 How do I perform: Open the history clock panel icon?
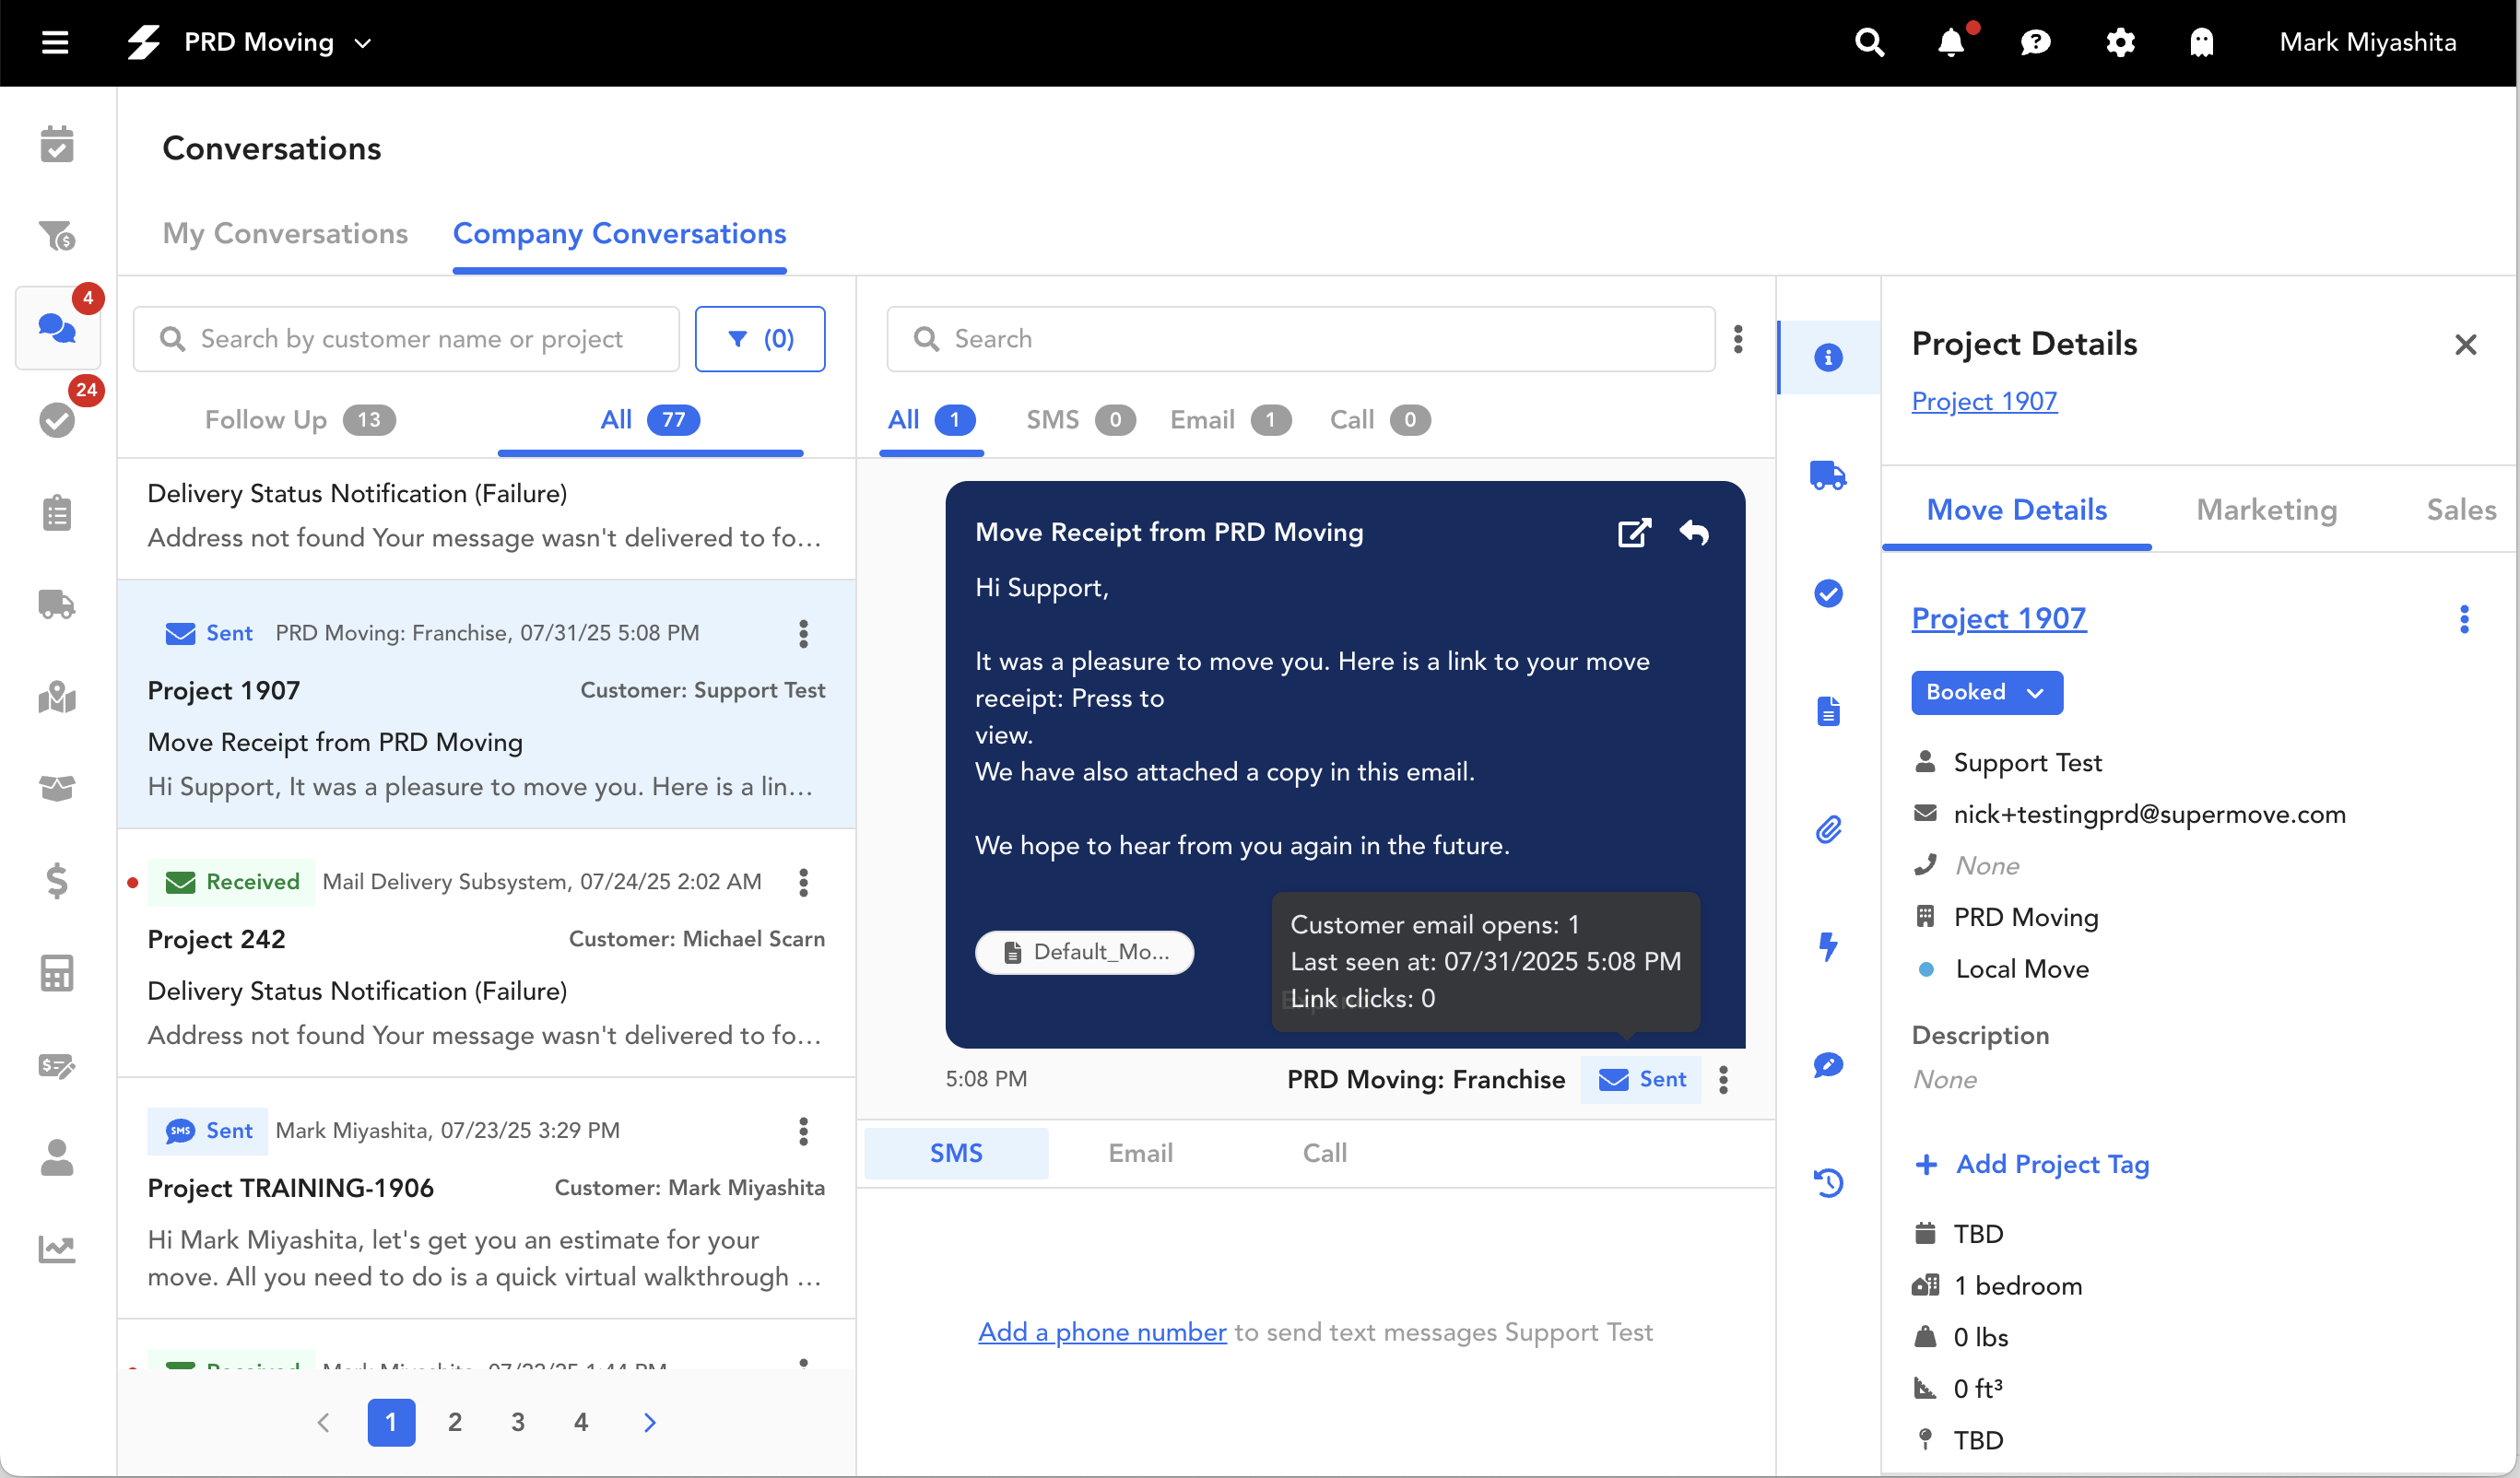1828,1183
